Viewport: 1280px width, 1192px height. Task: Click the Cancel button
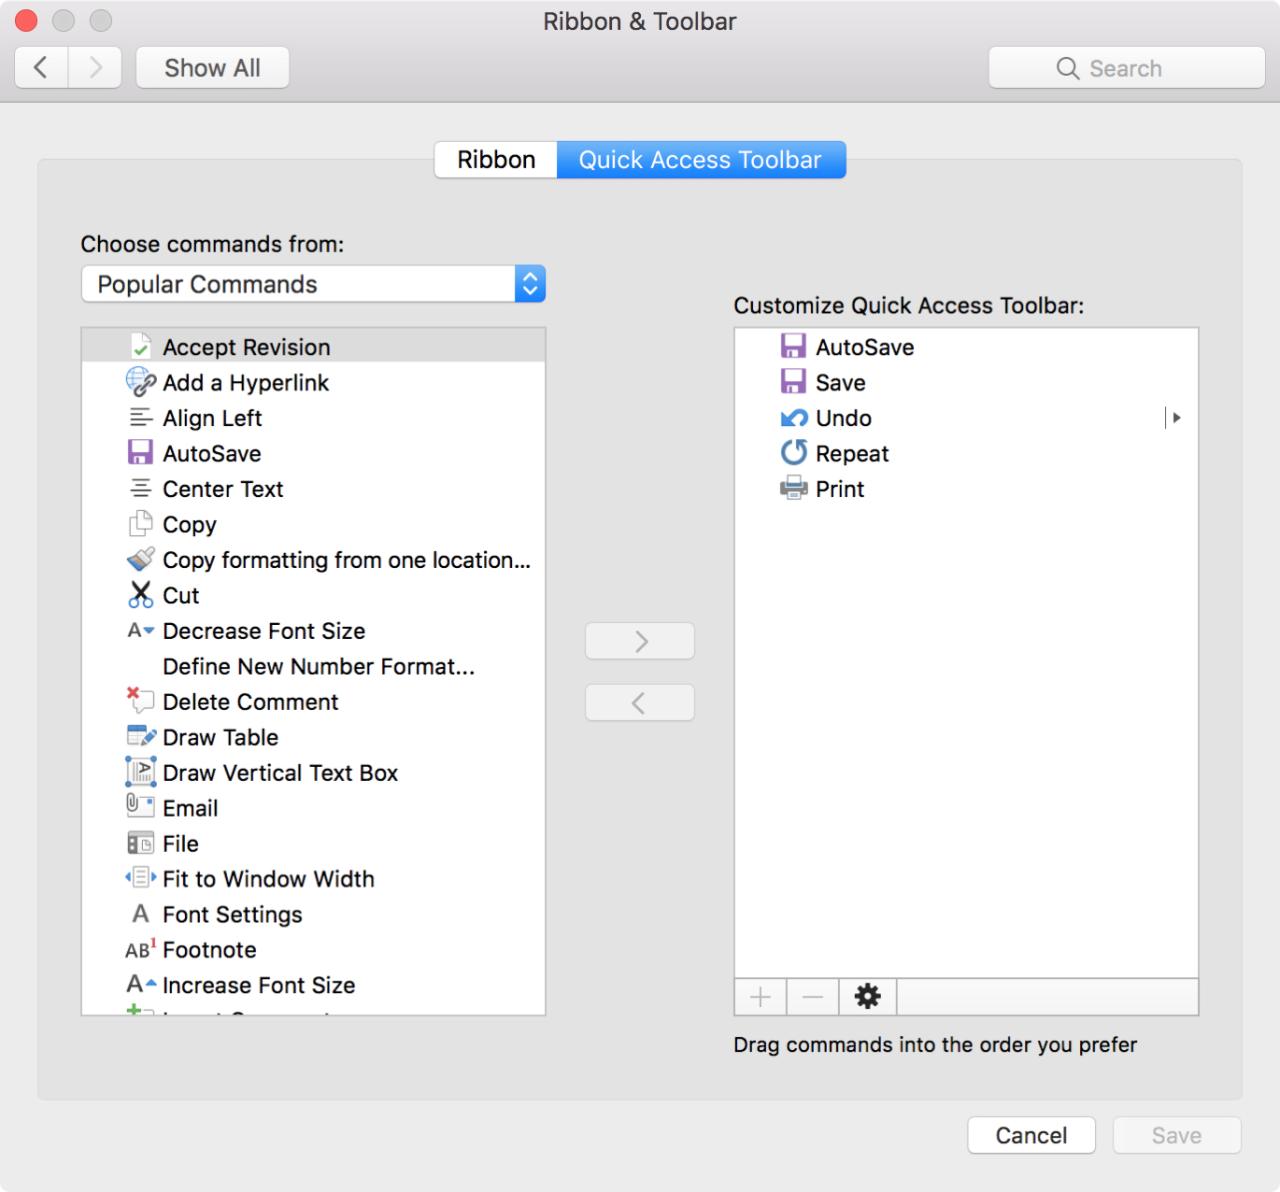(x=1031, y=1135)
